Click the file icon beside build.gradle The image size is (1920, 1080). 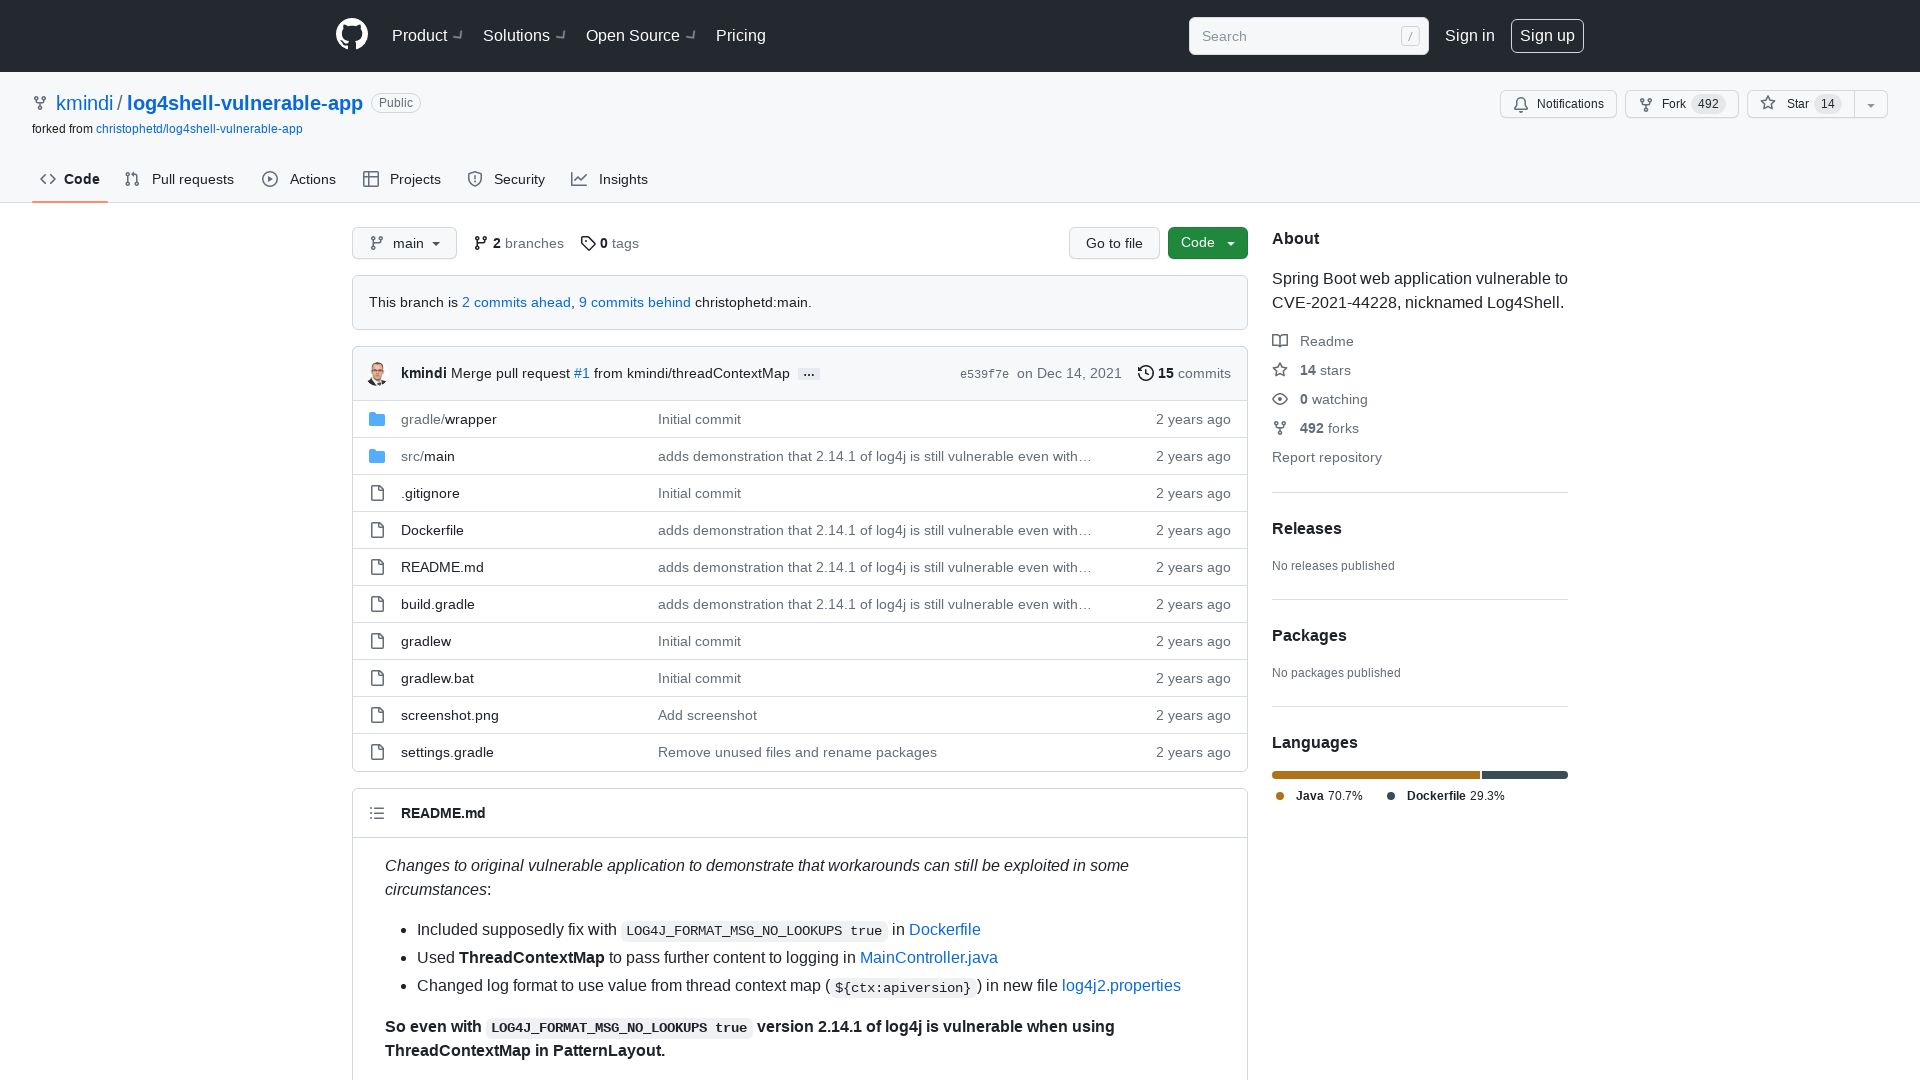coord(377,604)
